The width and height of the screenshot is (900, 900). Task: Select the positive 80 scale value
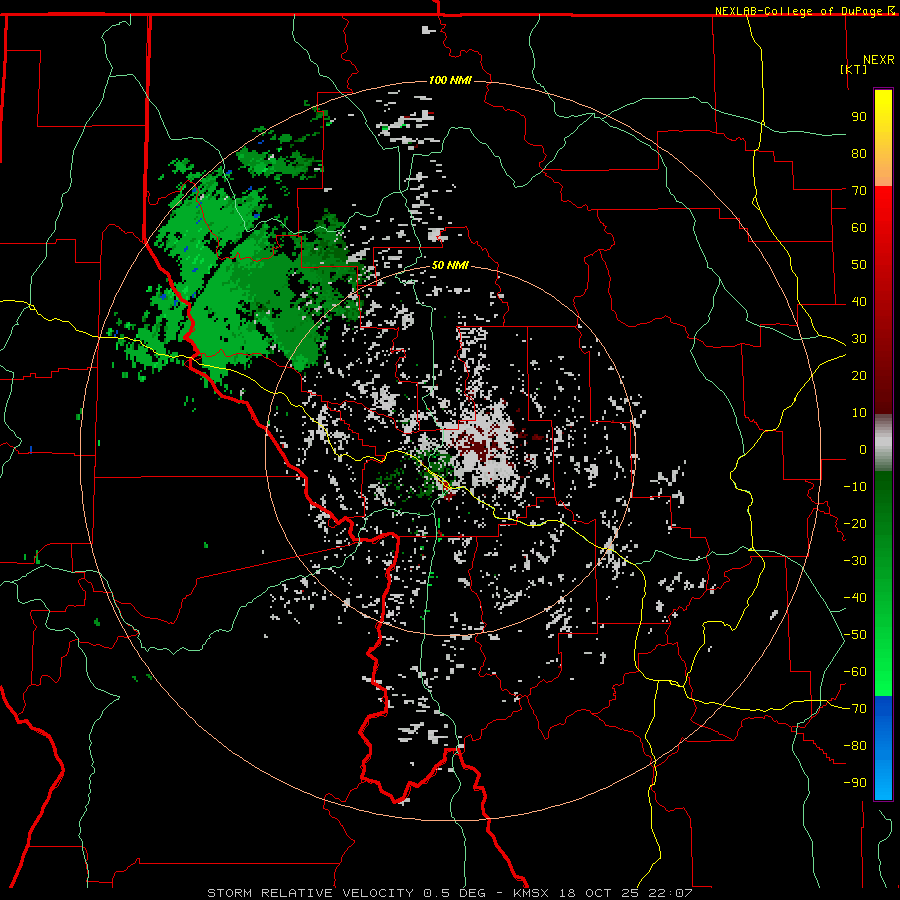(x=859, y=153)
